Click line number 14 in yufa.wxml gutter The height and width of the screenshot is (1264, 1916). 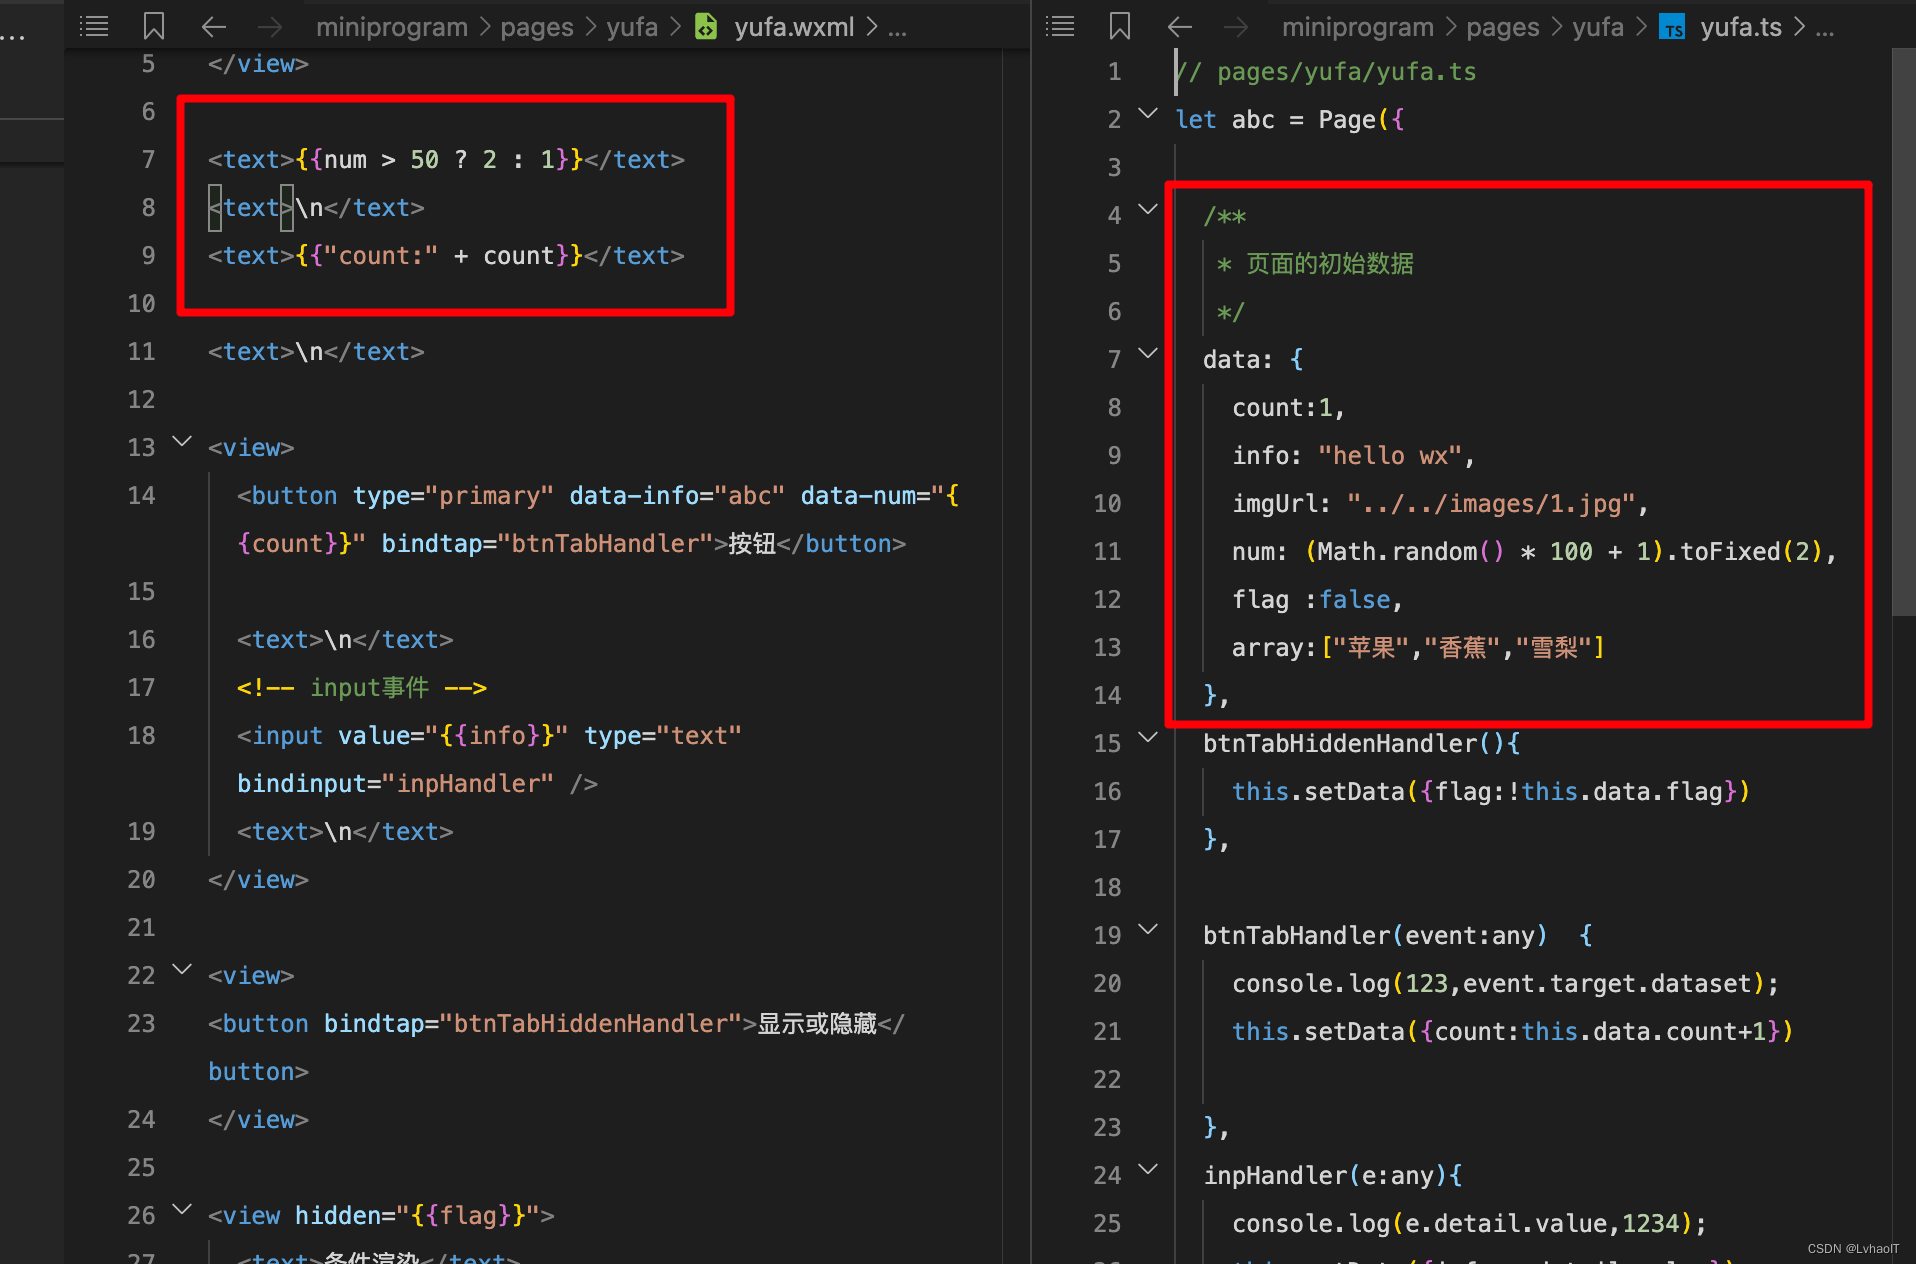pyautogui.click(x=141, y=495)
